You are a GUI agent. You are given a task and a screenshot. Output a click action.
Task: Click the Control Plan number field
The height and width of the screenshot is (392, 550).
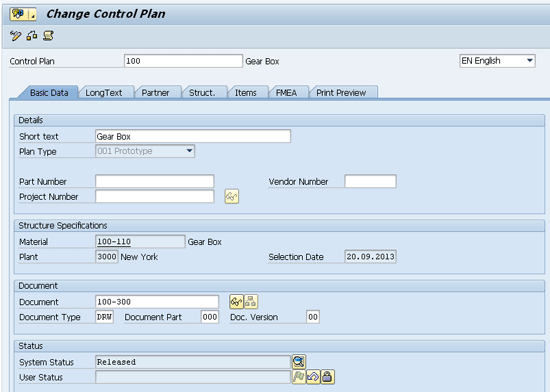(183, 61)
